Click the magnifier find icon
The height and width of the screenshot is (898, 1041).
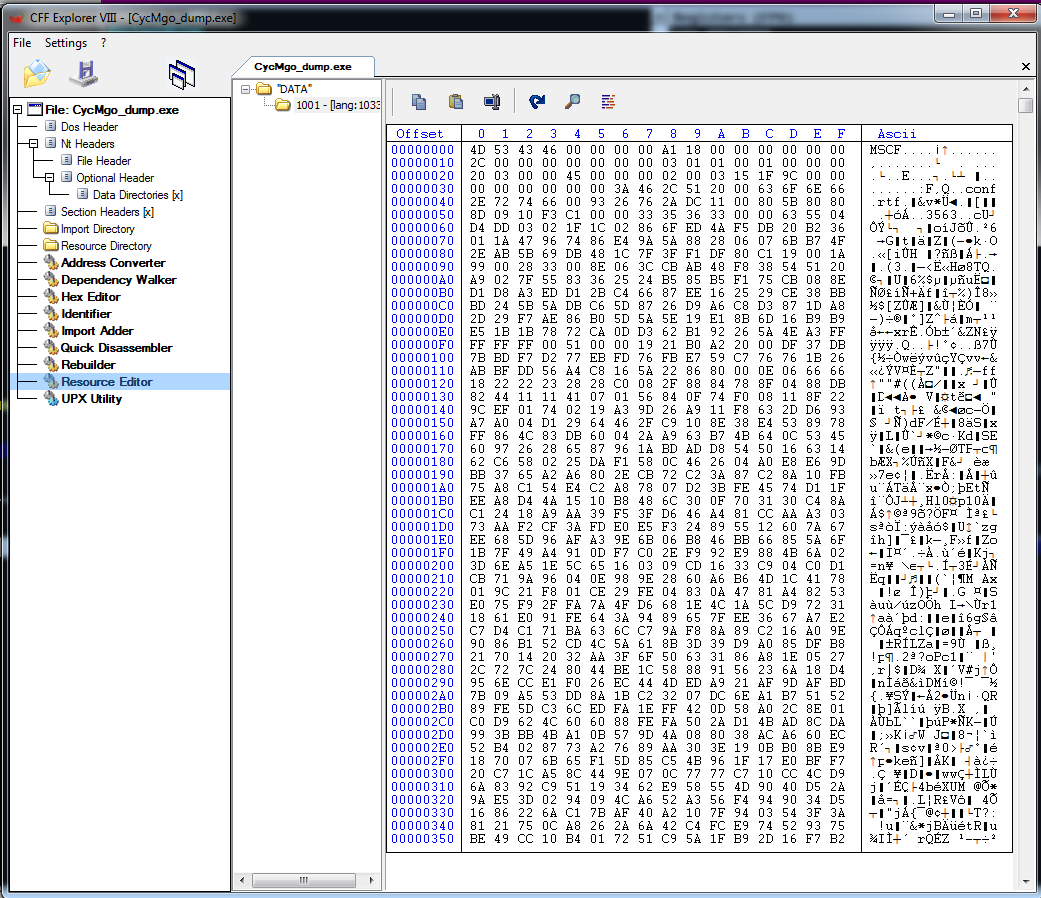coord(572,102)
